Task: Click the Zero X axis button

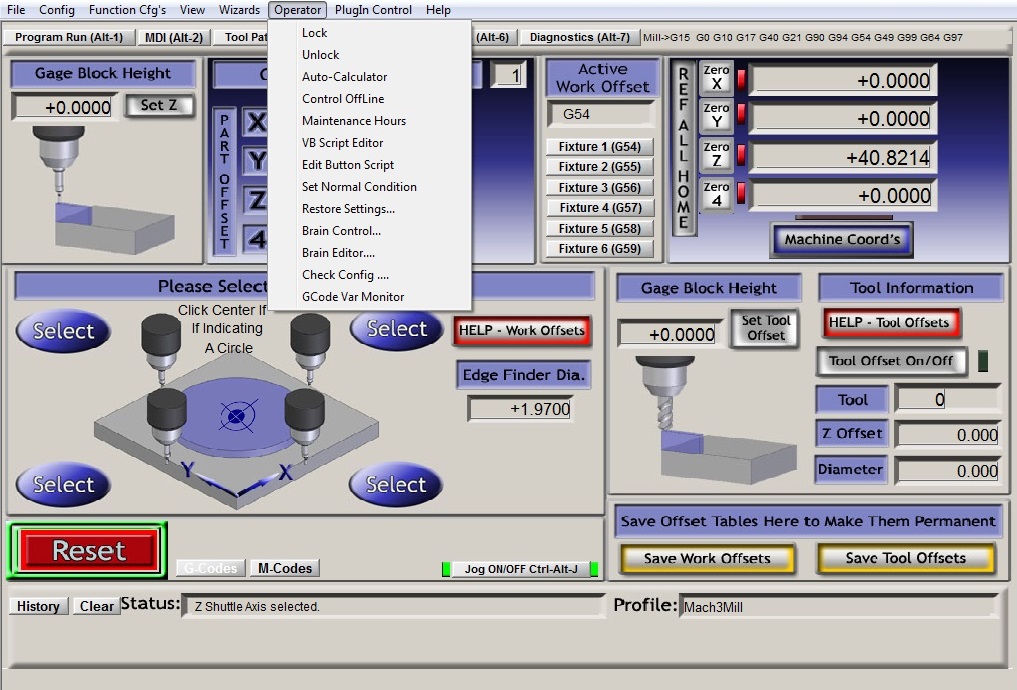Action: coord(716,78)
